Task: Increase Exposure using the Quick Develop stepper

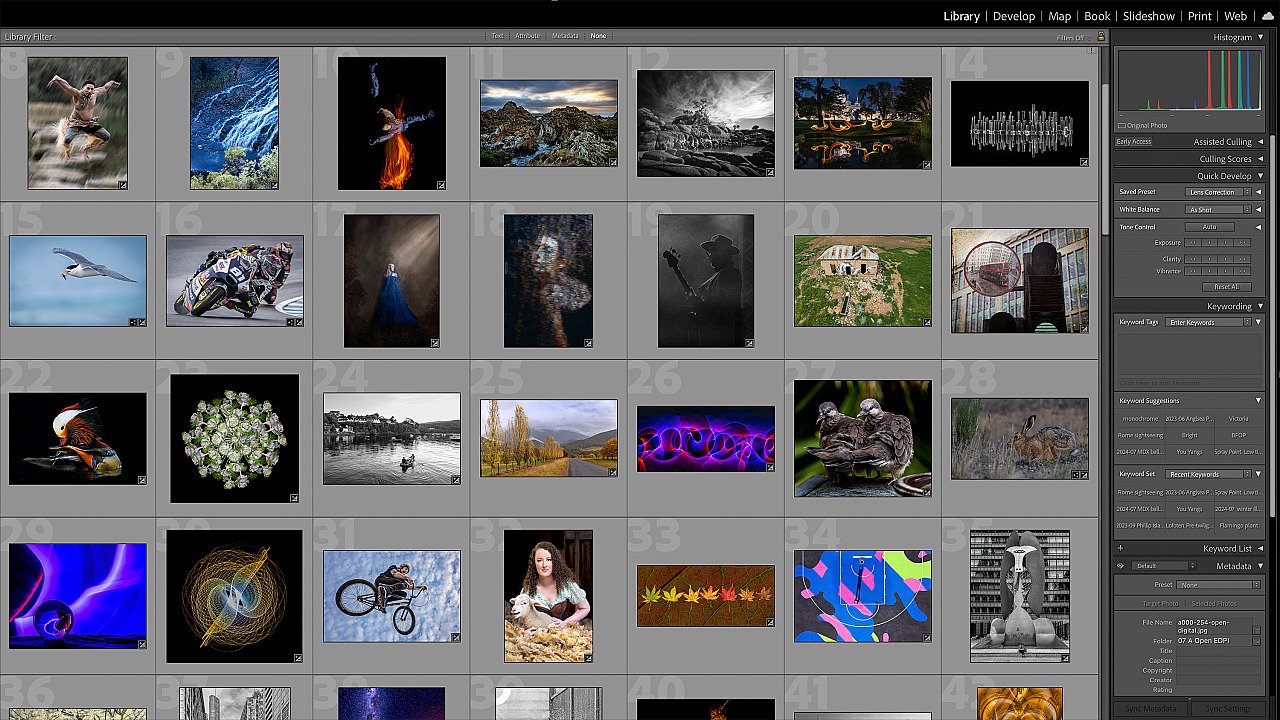Action: pyautogui.click(x=1225, y=242)
